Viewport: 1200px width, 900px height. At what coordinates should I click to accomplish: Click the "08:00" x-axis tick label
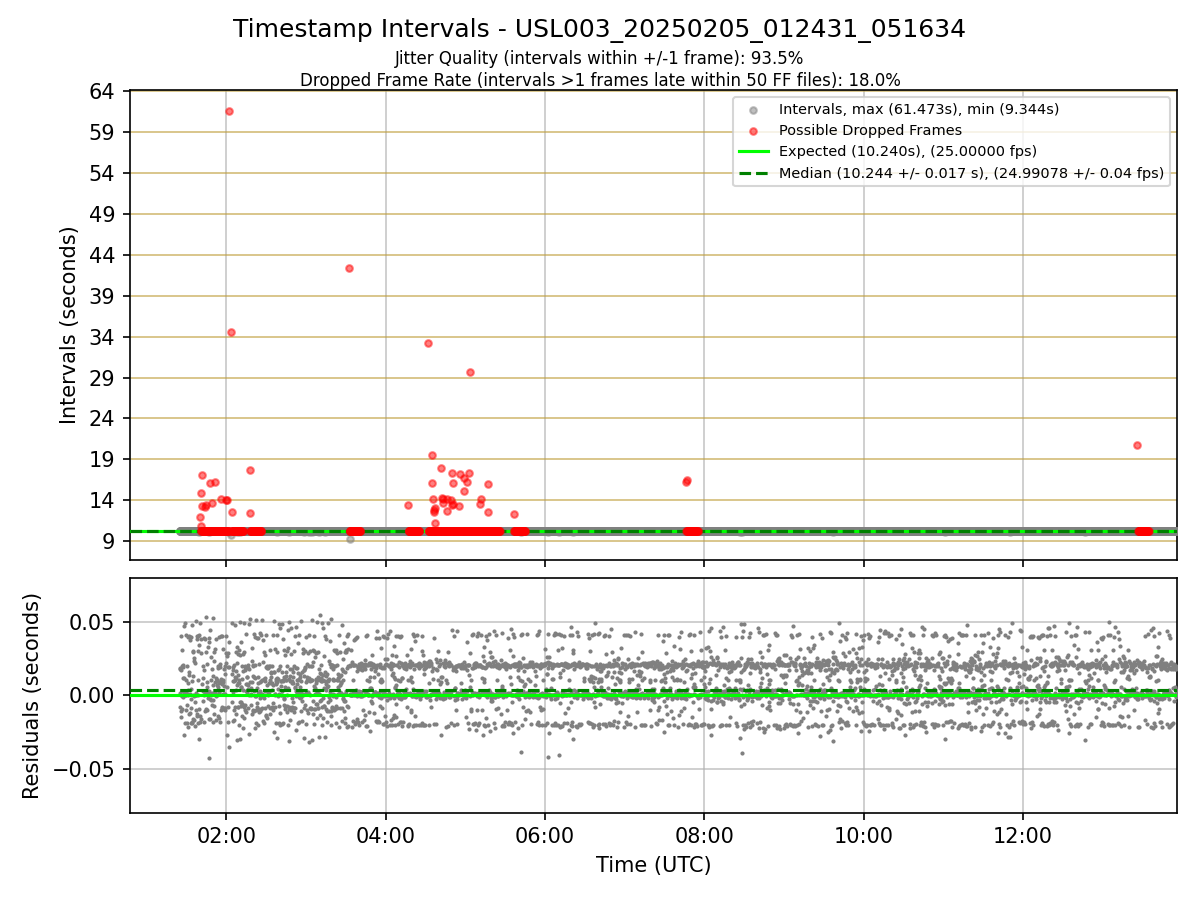tap(704, 834)
